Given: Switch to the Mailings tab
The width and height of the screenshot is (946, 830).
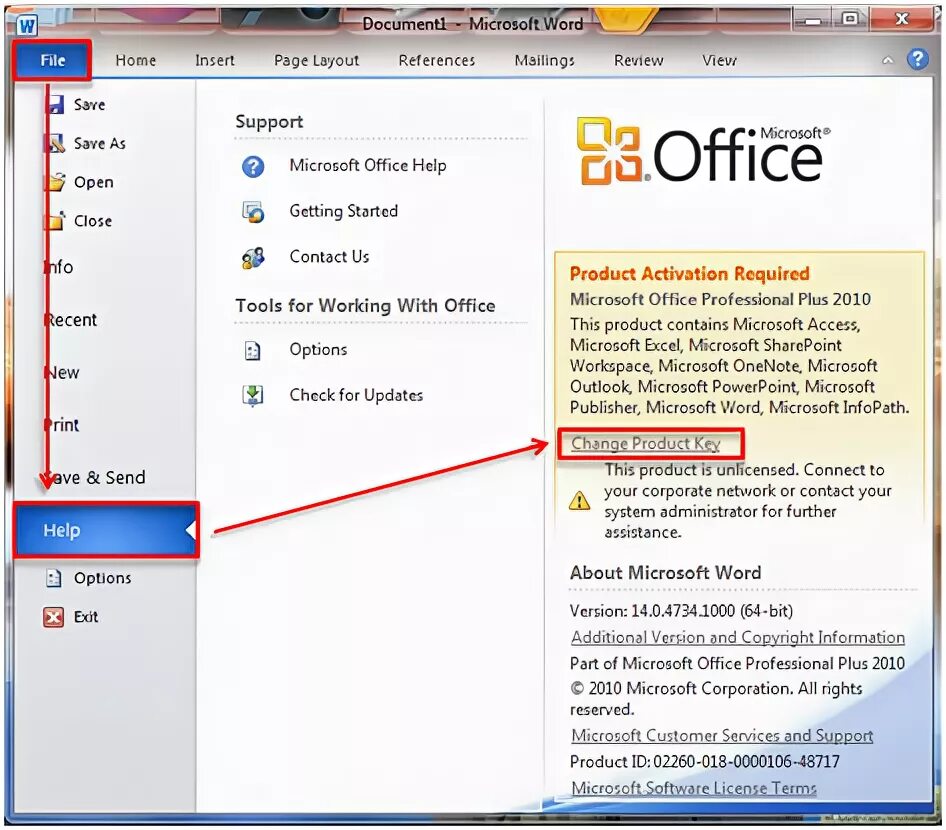Looking at the screenshot, I should [x=544, y=60].
